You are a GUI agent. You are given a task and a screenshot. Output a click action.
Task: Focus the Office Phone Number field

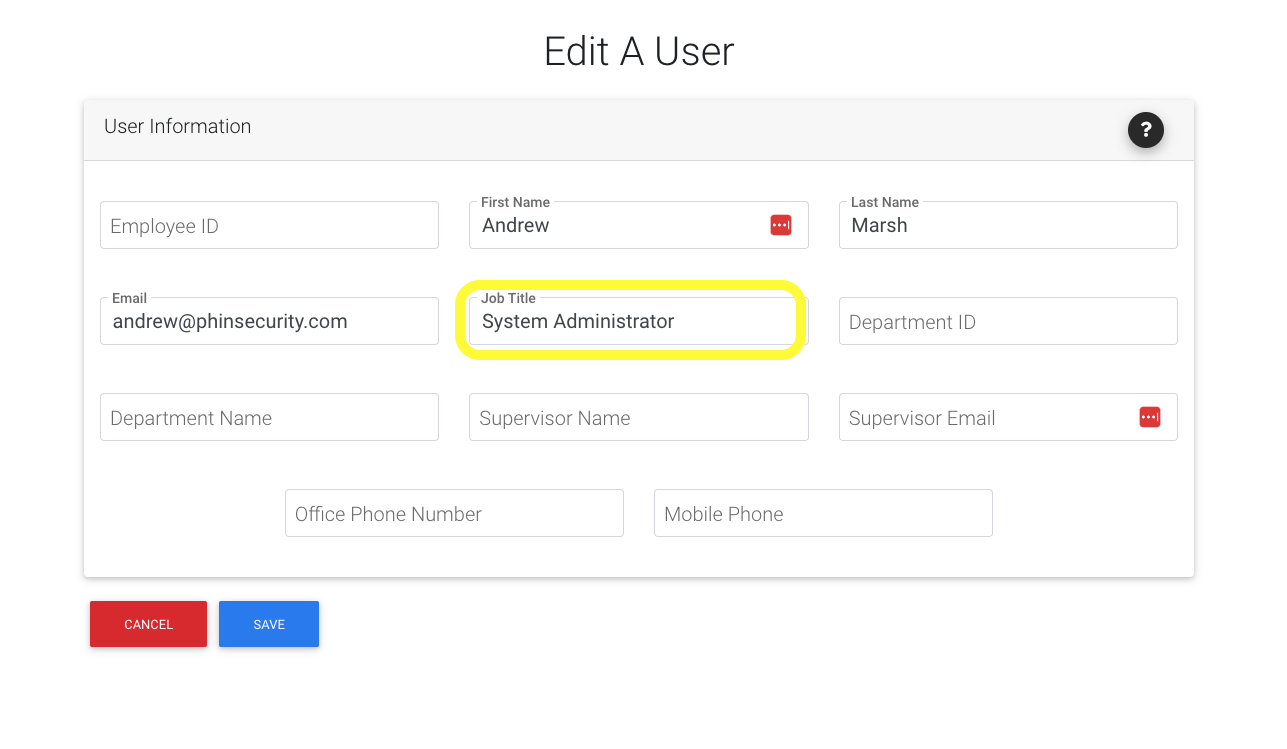tap(454, 513)
